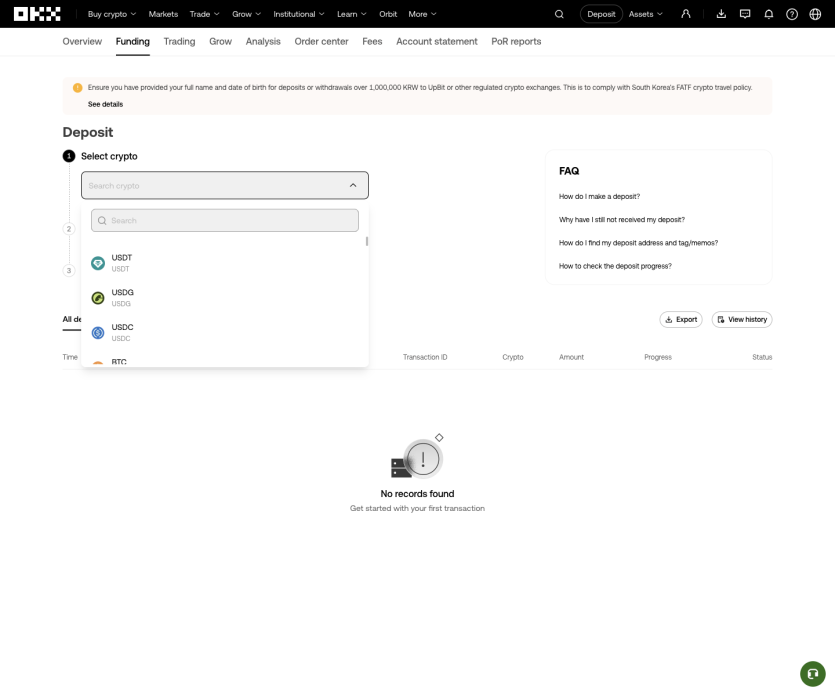The width and height of the screenshot is (835, 696).
Task: Open the help question mark icon
Action: [792, 14]
